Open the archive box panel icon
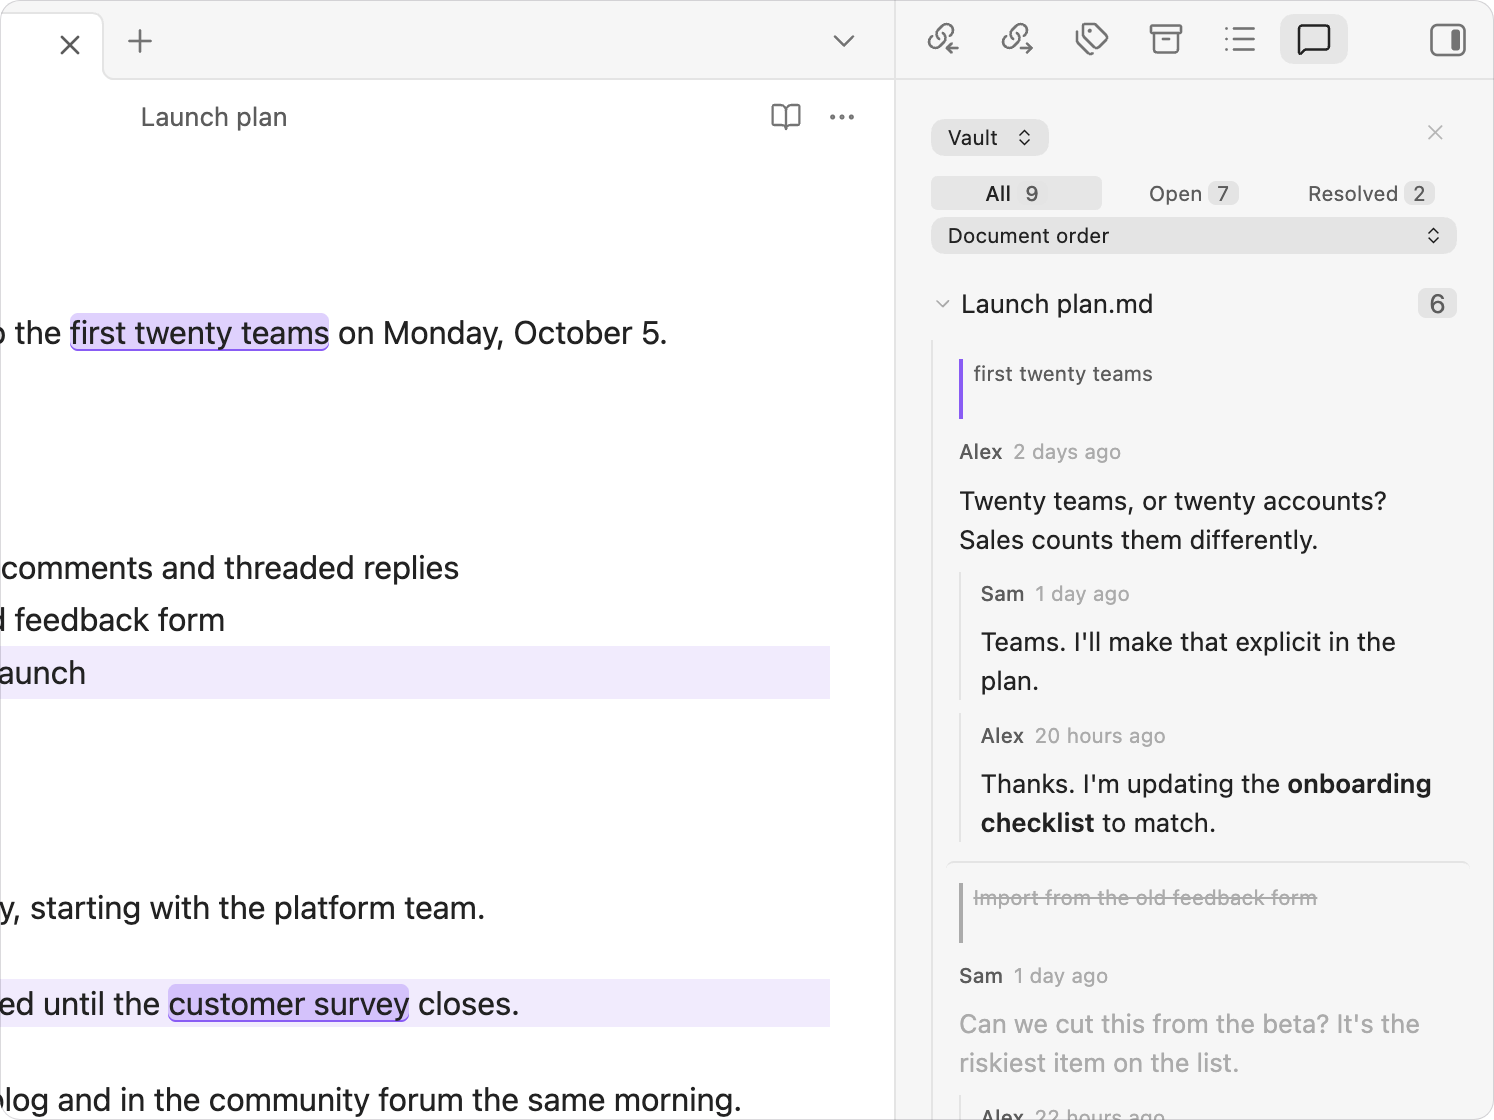This screenshot has height=1120, width=1494. (1165, 40)
